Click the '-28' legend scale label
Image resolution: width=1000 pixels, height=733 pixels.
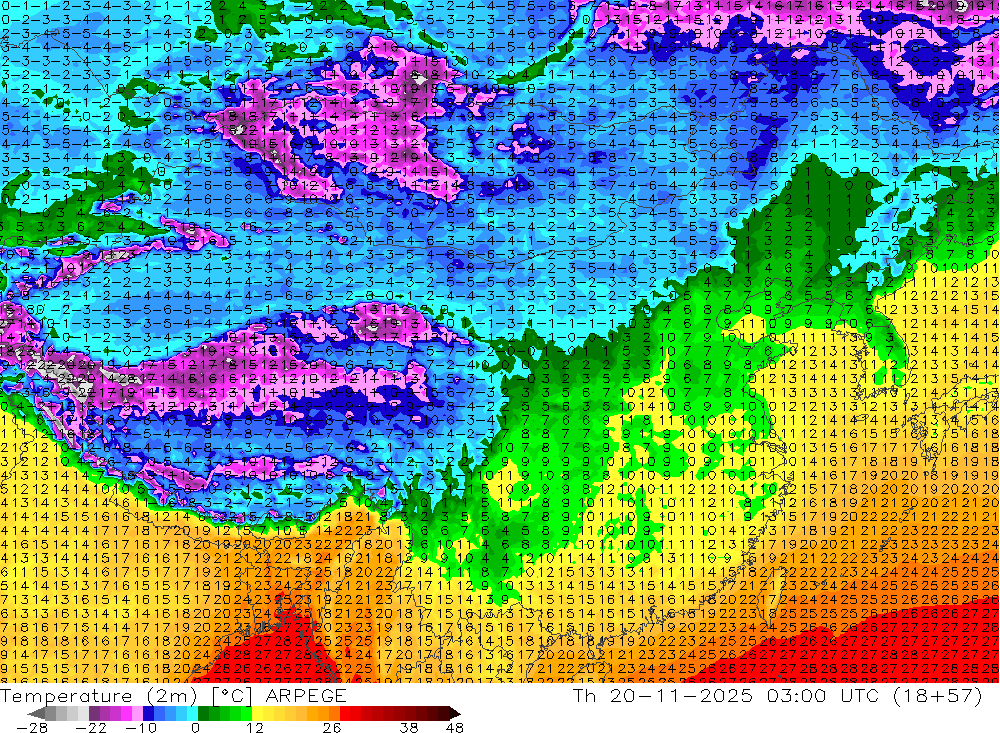[31, 727]
